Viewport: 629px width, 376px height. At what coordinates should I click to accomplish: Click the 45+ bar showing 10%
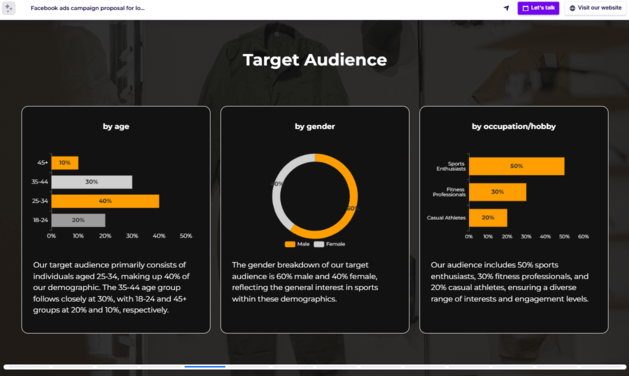click(65, 163)
